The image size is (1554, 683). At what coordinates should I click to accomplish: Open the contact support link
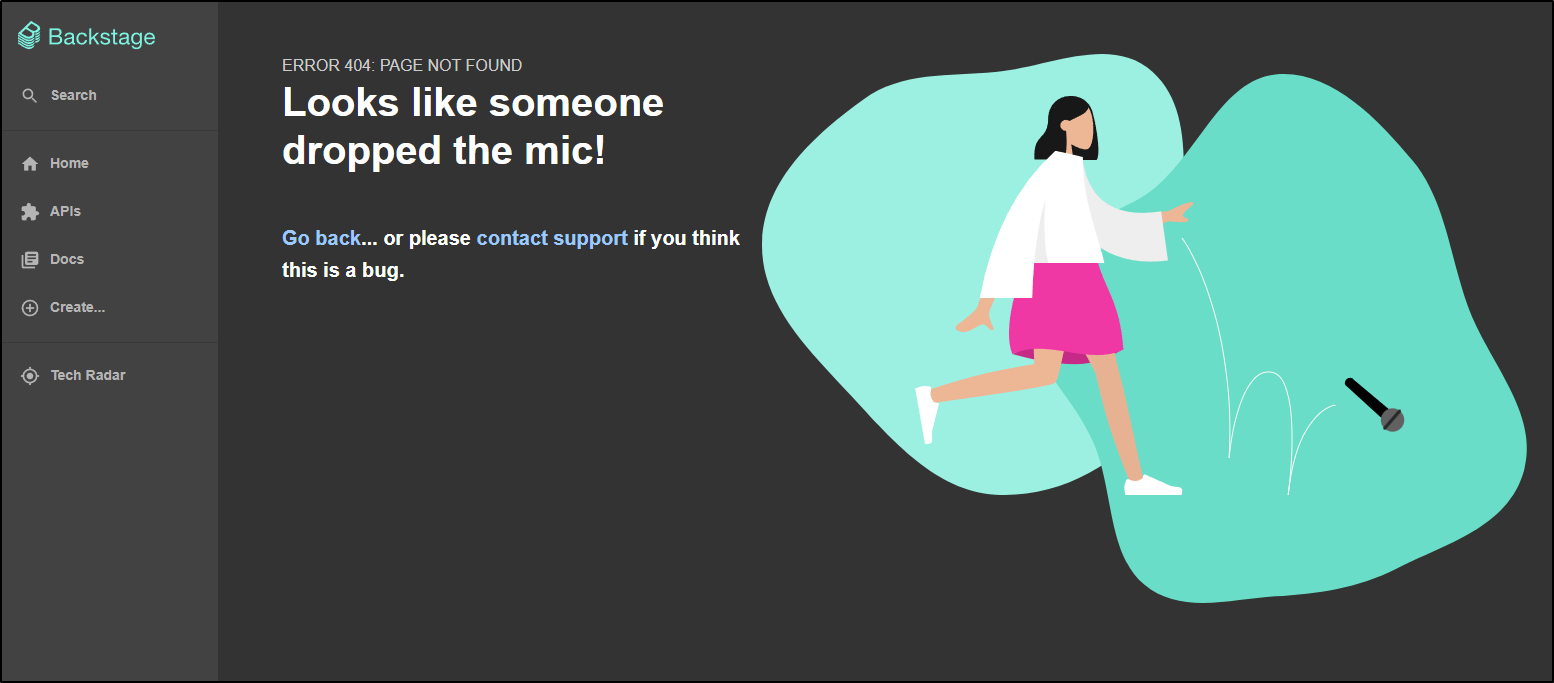tap(552, 238)
